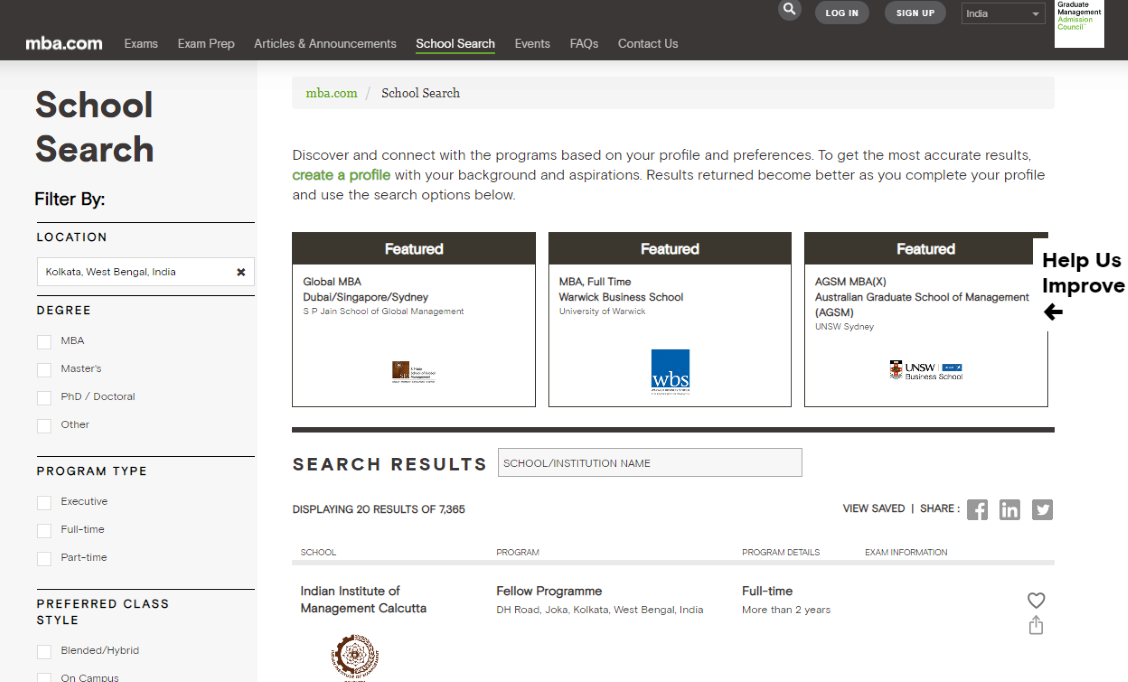This screenshot has height=682, width=1128.
Task: Click the S P Jain school logo
Action: [414, 371]
